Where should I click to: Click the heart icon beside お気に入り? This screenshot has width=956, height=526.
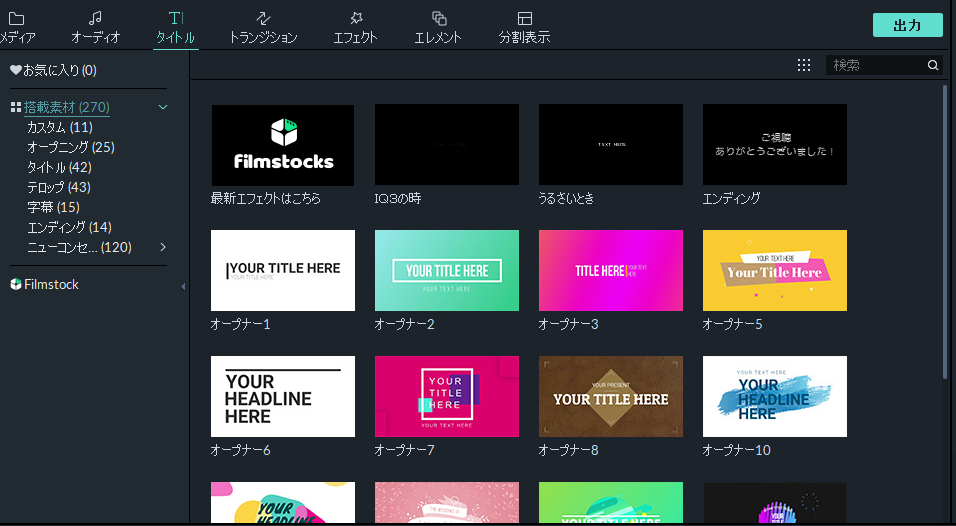[x=16, y=70]
